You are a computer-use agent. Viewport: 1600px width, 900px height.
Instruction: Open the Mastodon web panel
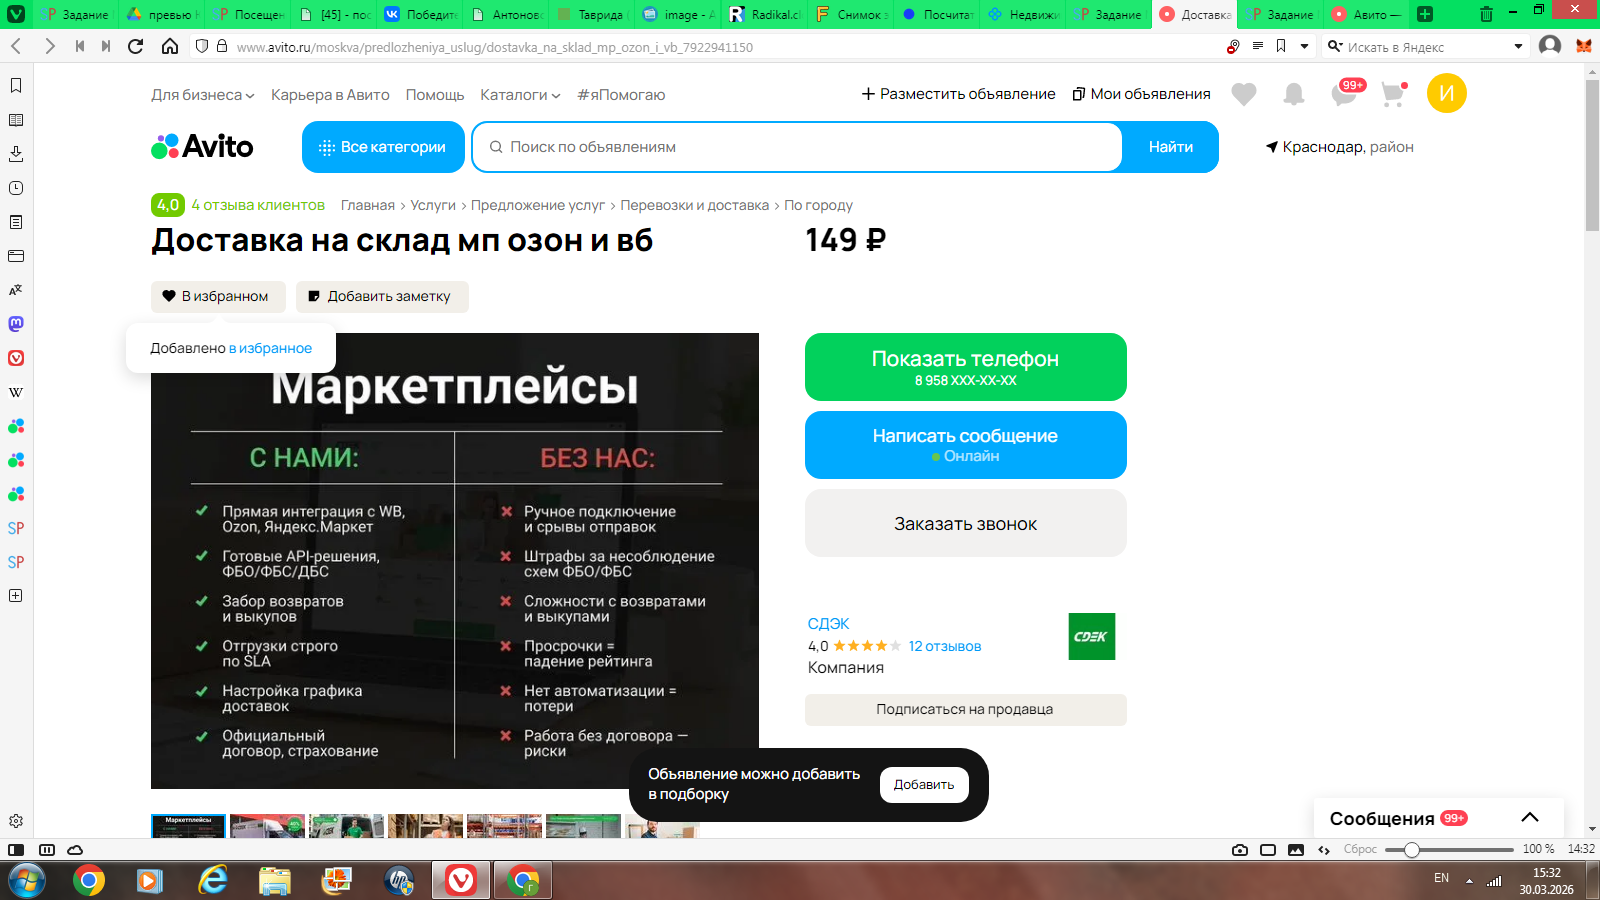16,324
